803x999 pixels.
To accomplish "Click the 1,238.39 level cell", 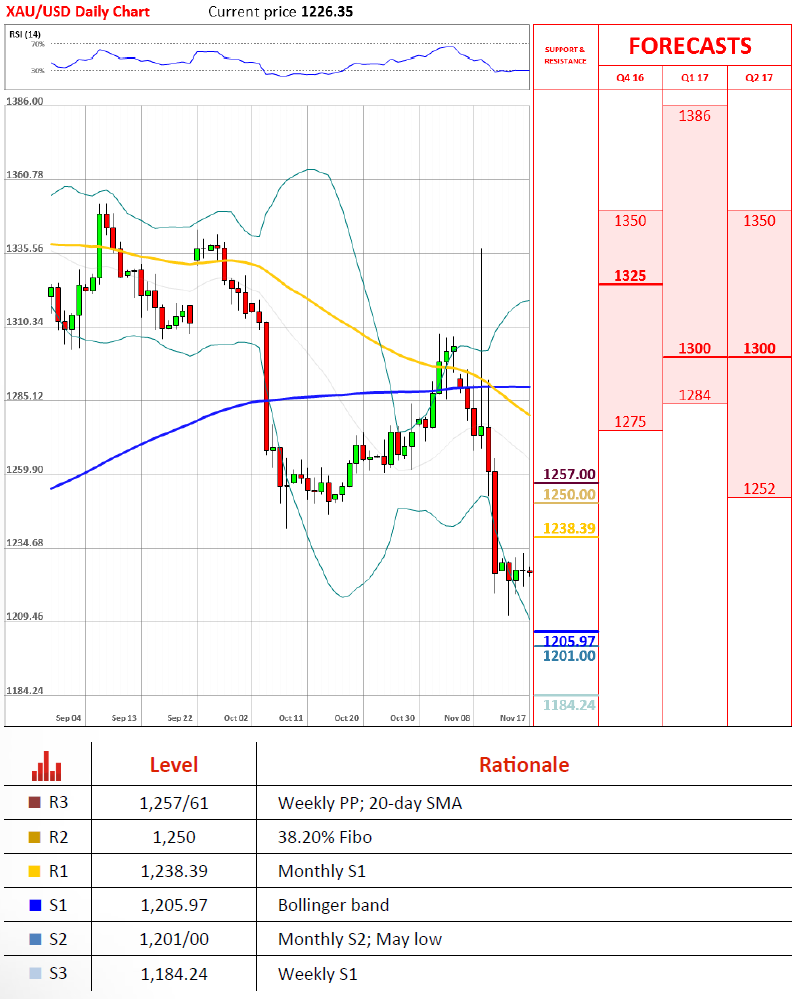I will [x=174, y=871].
